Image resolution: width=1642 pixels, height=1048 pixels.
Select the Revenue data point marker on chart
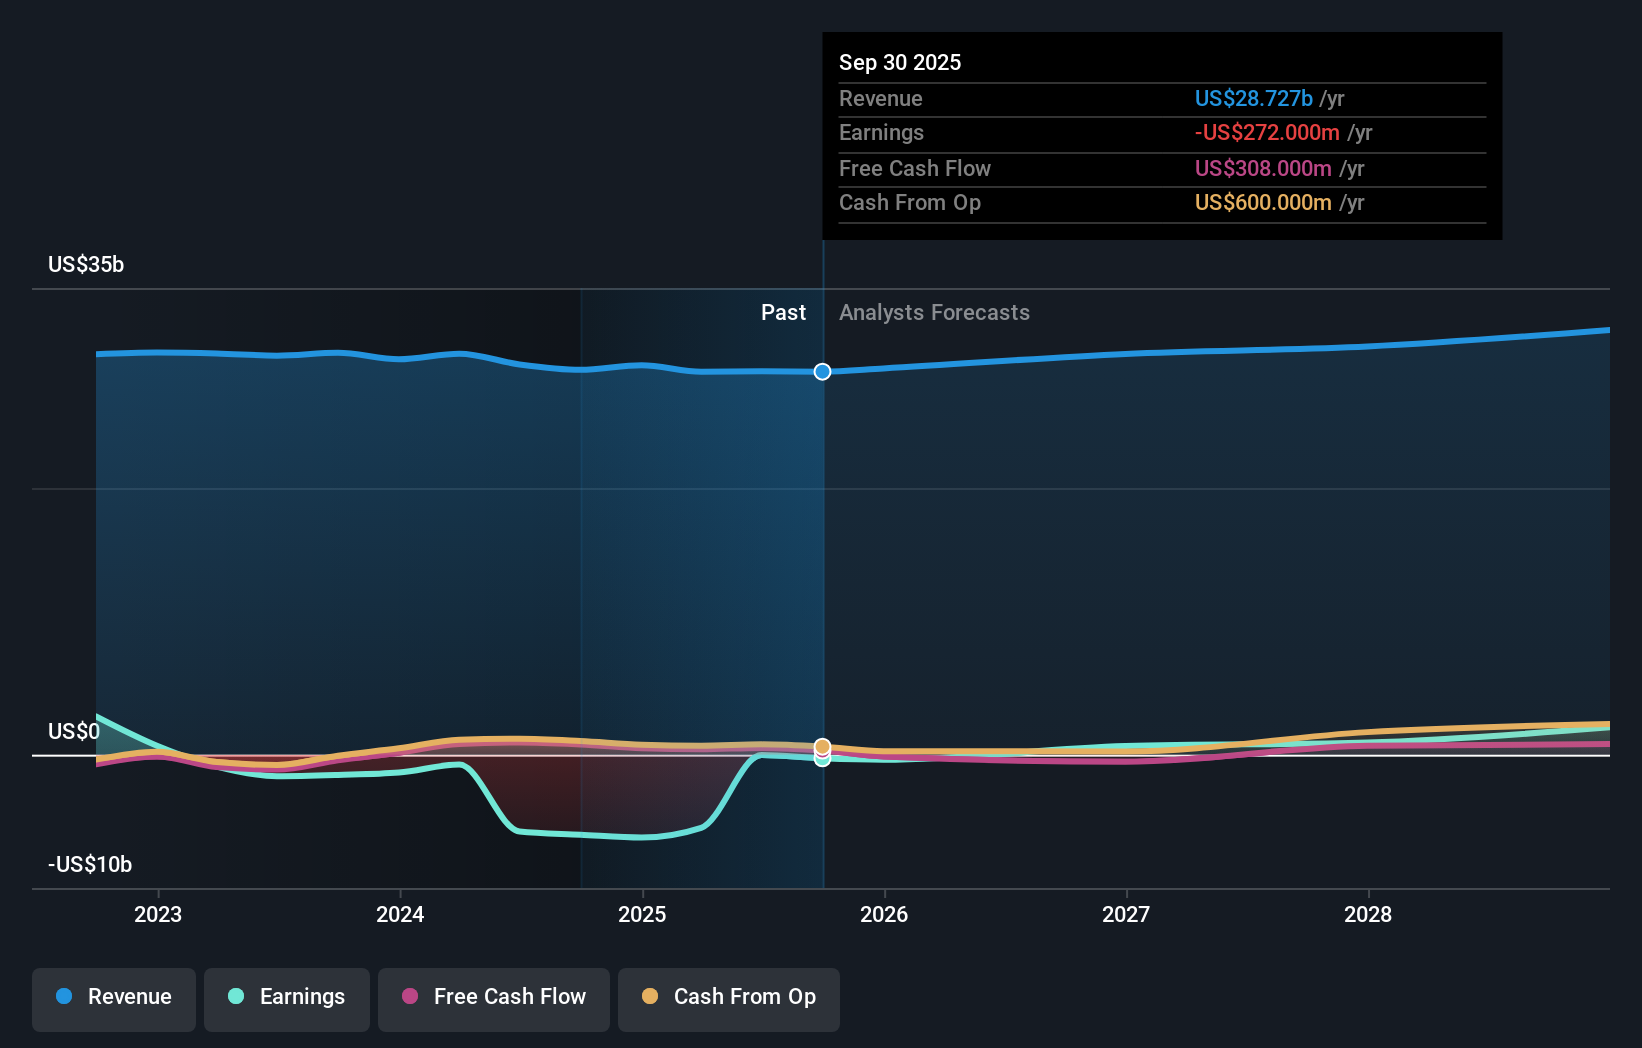coord(822,371)
